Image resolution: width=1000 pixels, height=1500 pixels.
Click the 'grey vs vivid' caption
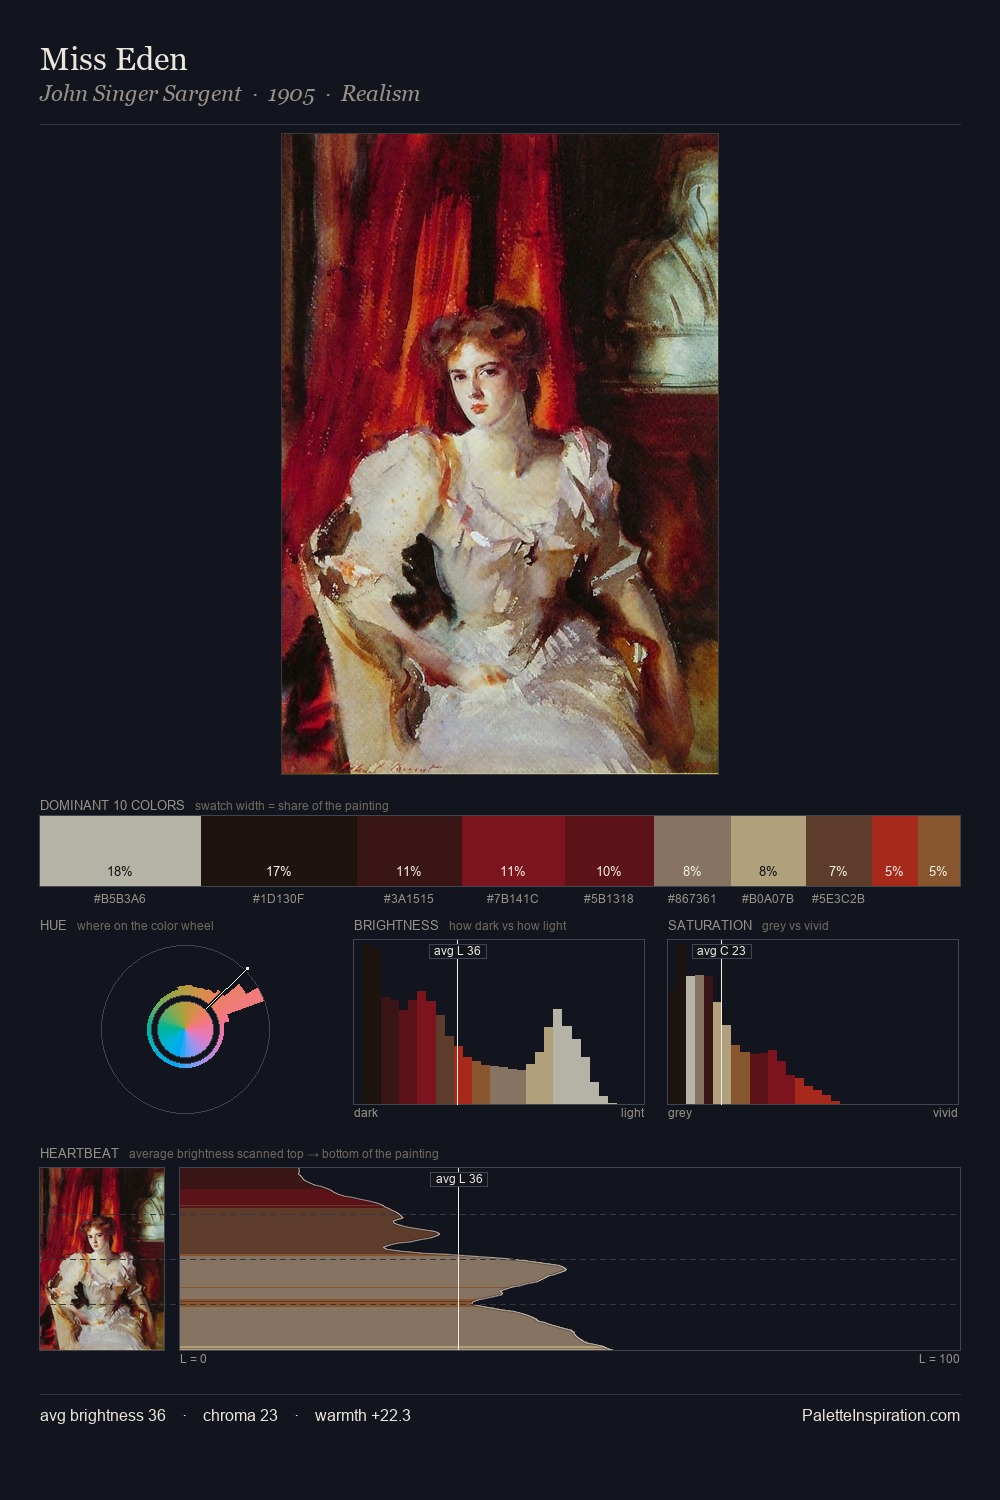pyautogui.click(x=796, y=926)
